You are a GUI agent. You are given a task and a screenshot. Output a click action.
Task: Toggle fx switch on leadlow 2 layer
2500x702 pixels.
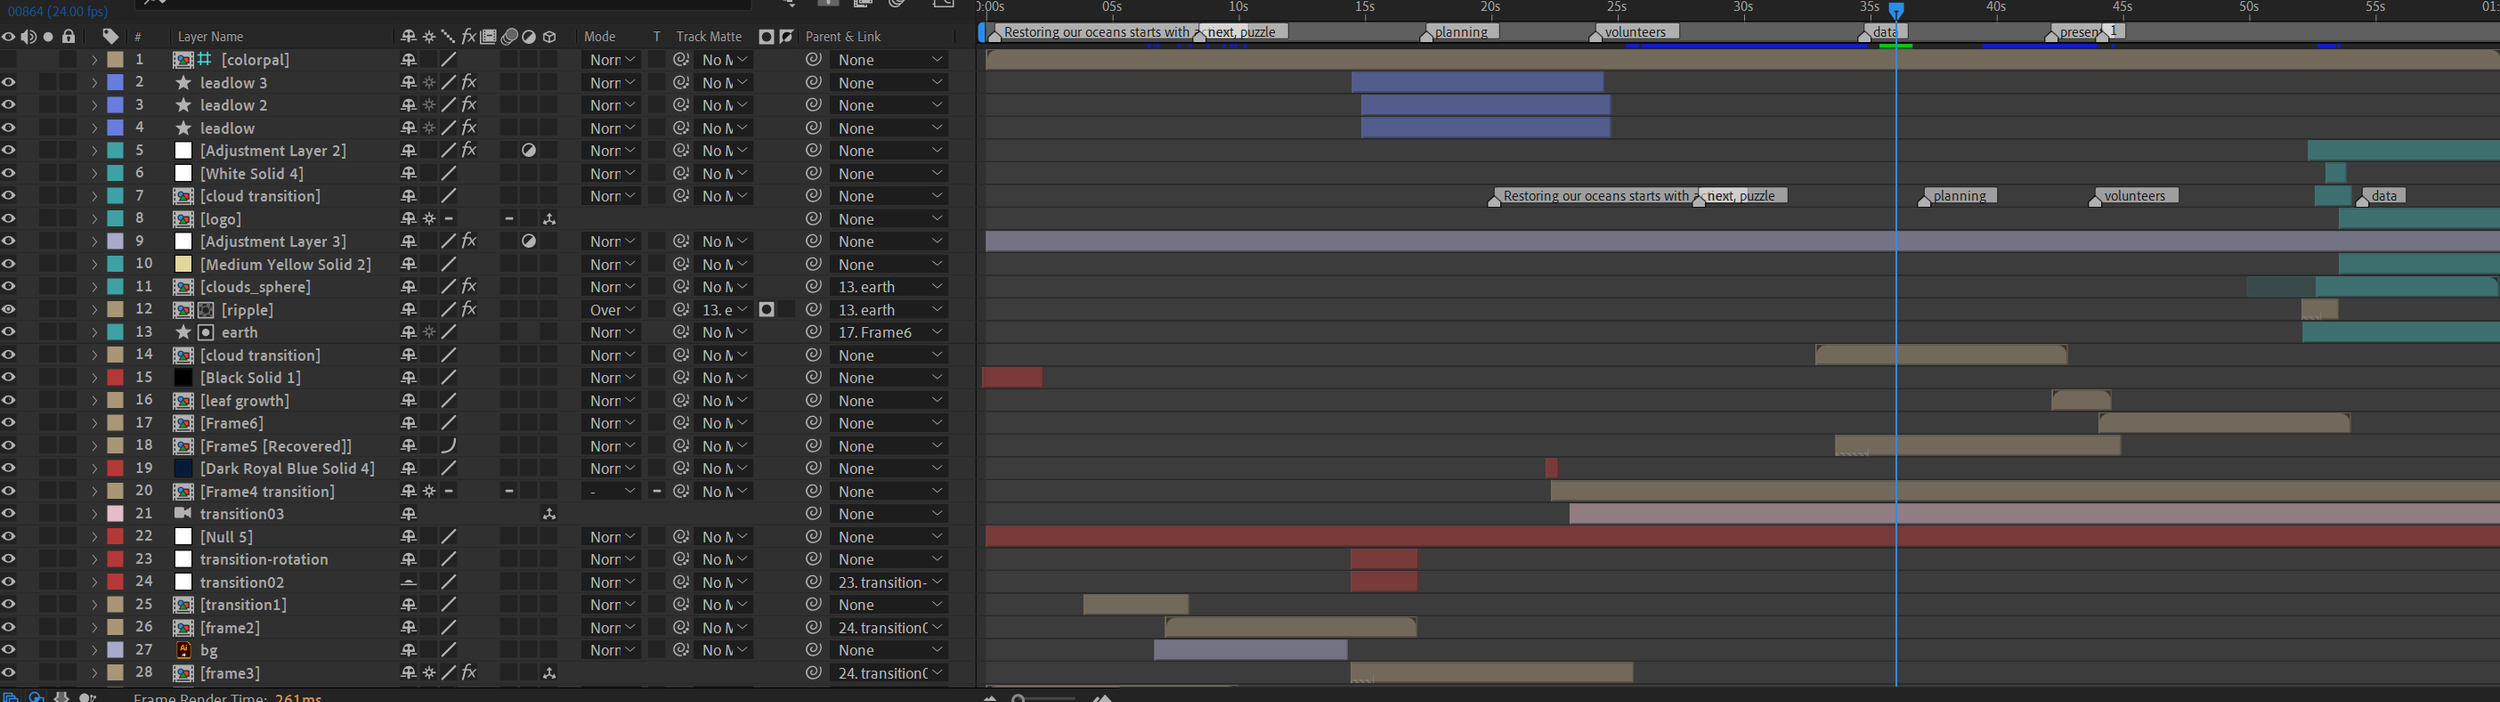(x=468, y=105)
